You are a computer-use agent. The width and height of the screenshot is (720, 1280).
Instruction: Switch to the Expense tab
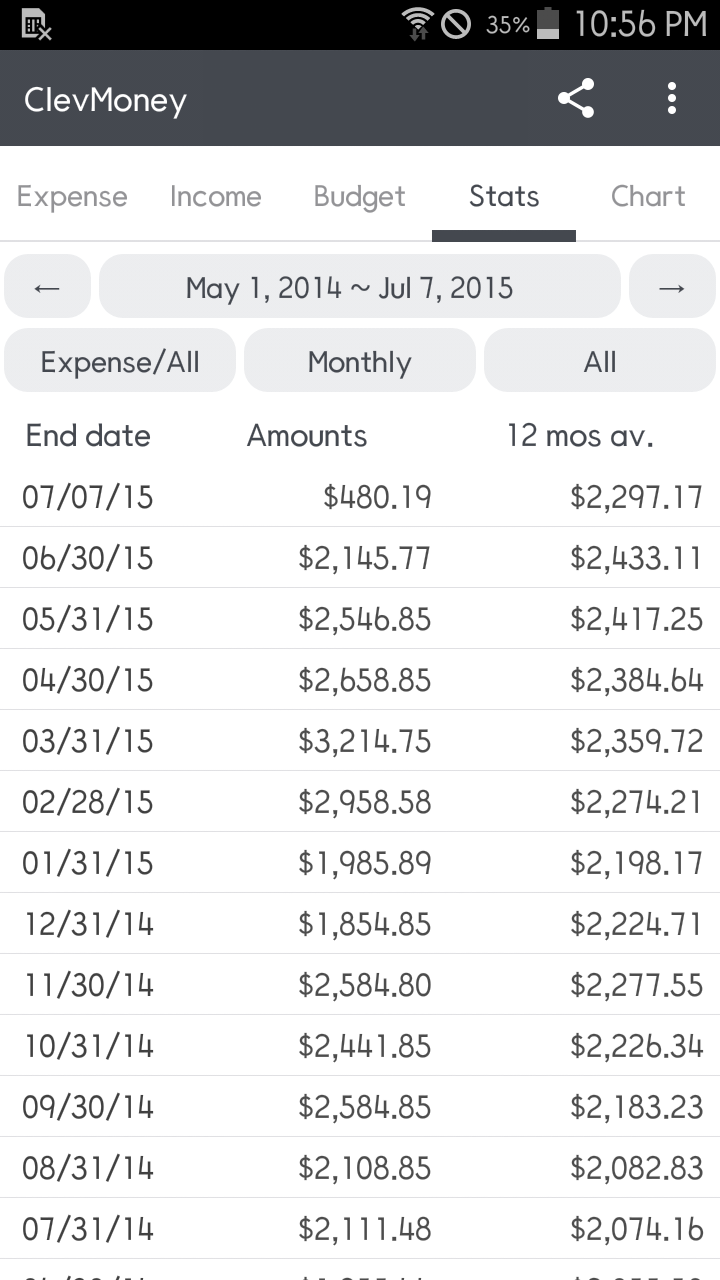tap(72, 196)
